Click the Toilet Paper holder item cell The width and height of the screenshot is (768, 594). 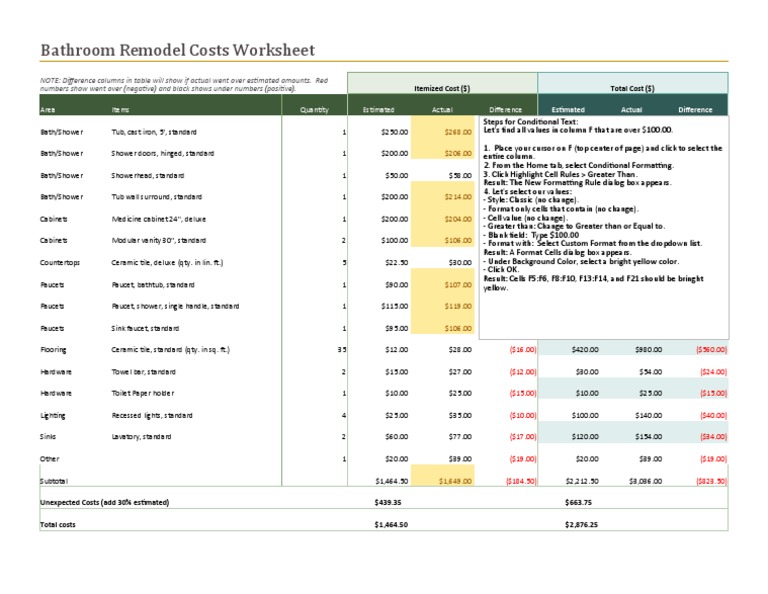coord(142,393)
